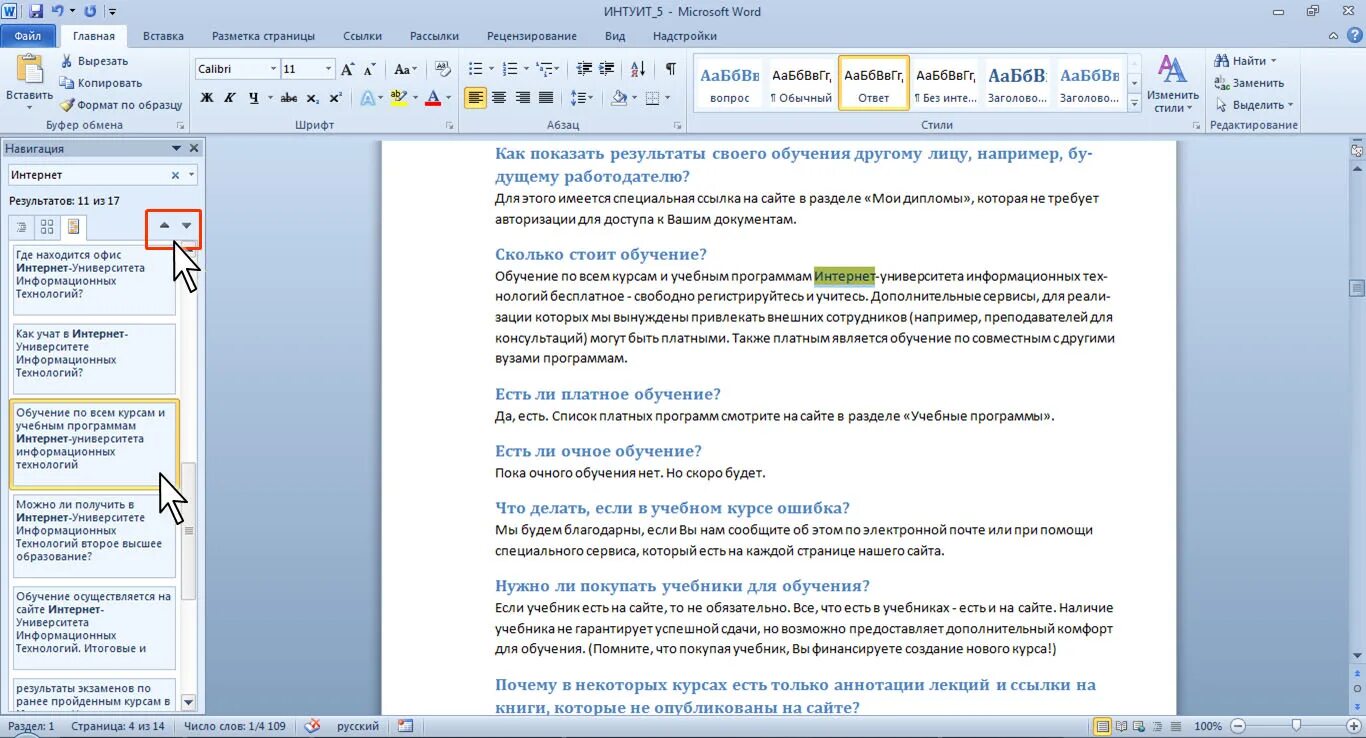
Task: Align text right
Action: [x=522, y=98]
